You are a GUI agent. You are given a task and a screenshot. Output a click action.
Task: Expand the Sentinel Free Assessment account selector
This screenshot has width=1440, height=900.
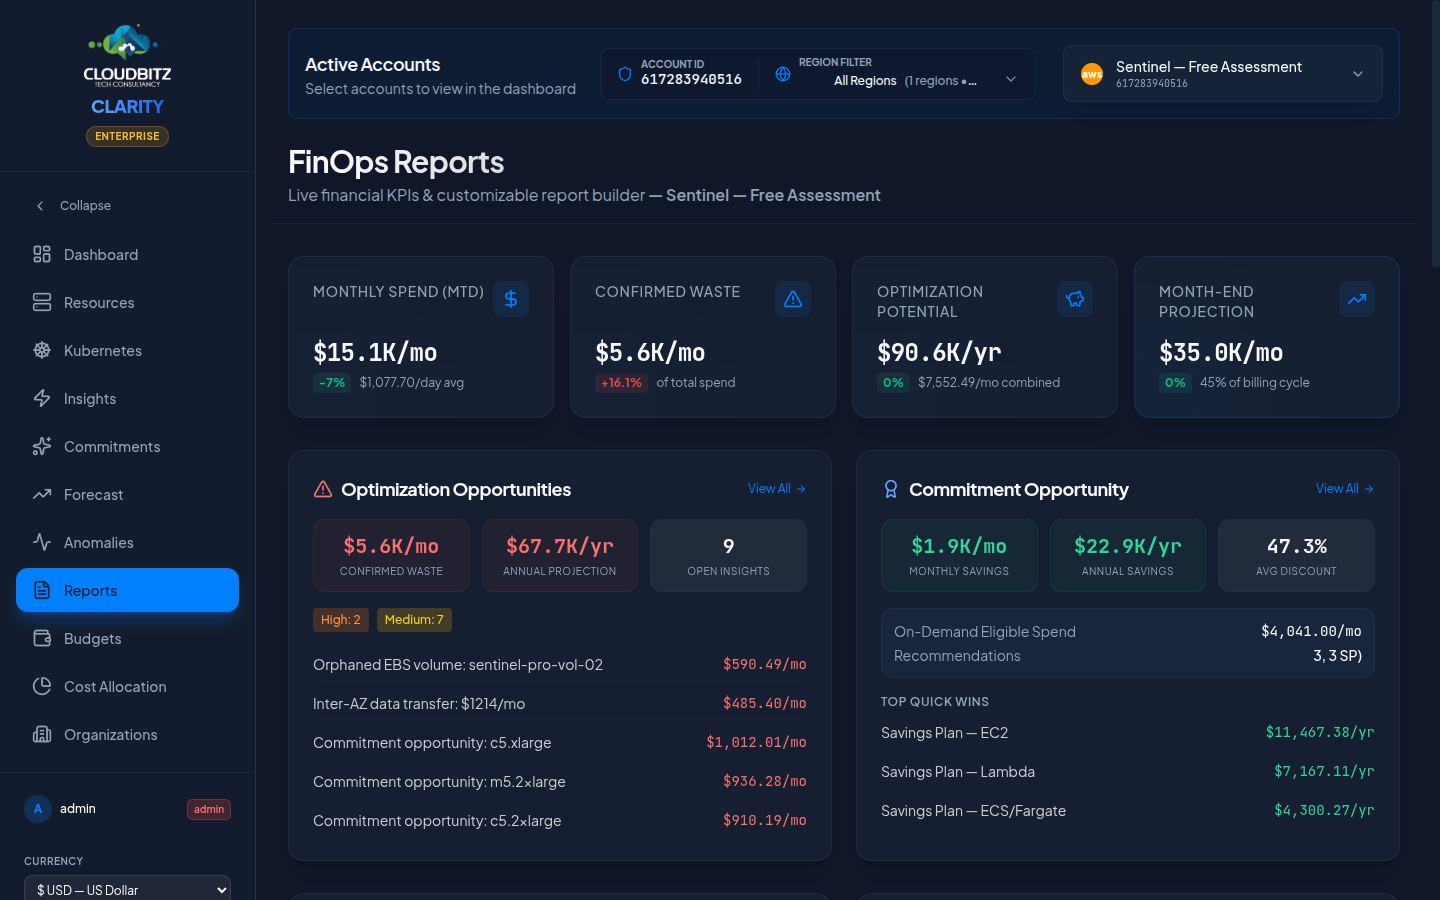(x=1223, y=74)
